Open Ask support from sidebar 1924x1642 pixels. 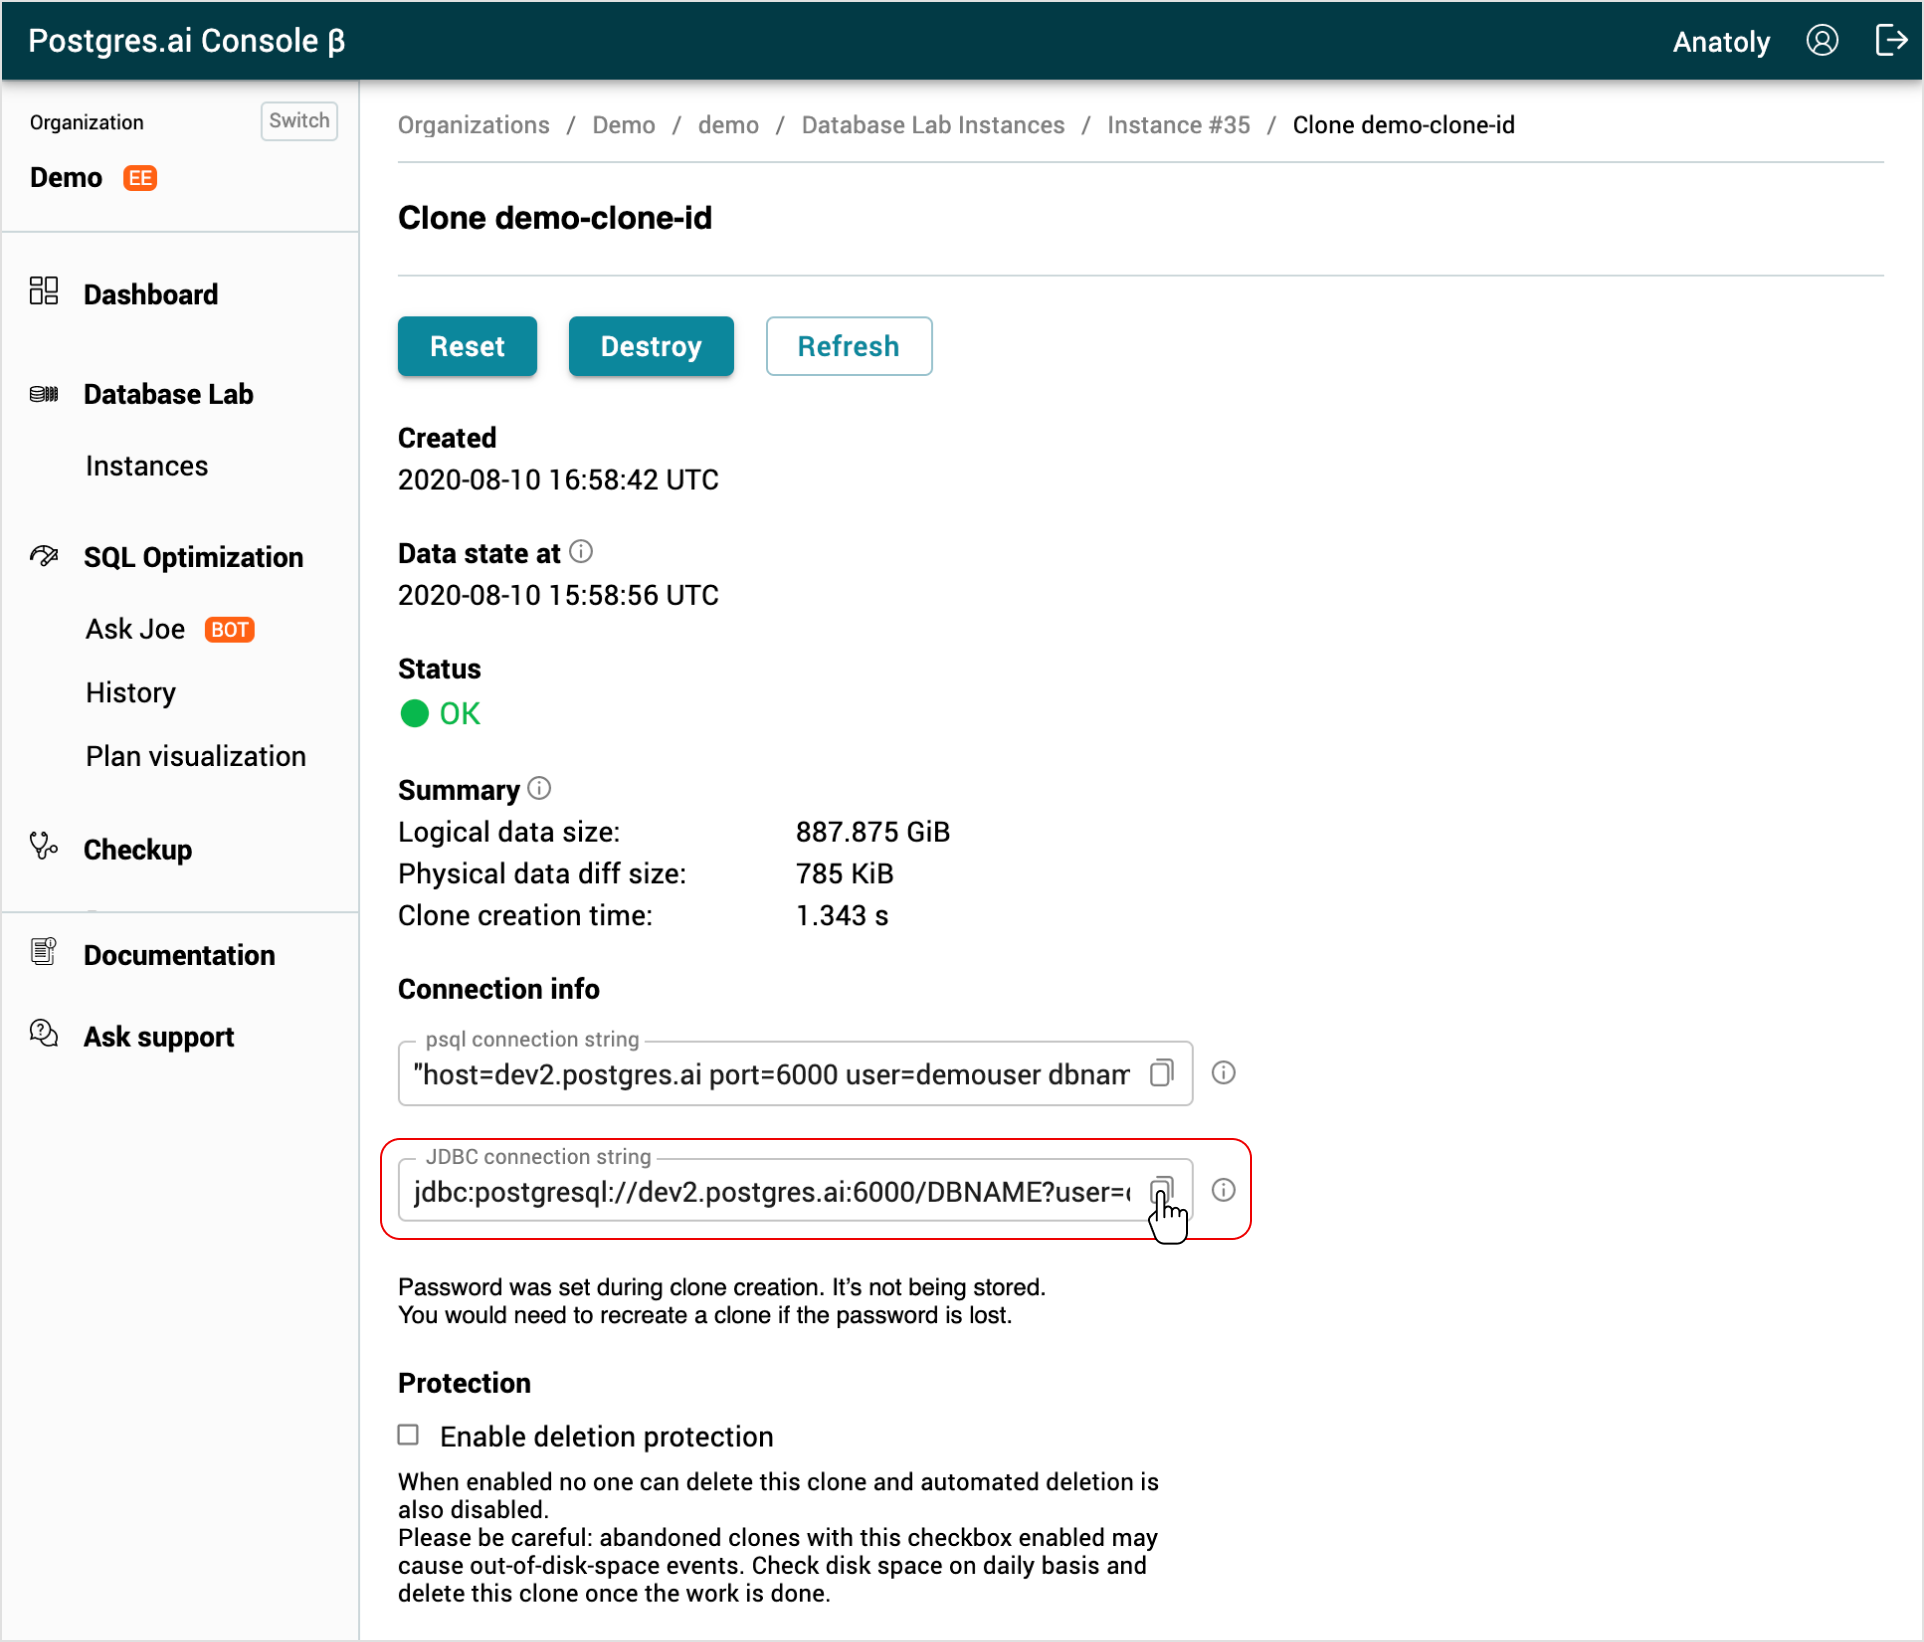pos(159,1037)
